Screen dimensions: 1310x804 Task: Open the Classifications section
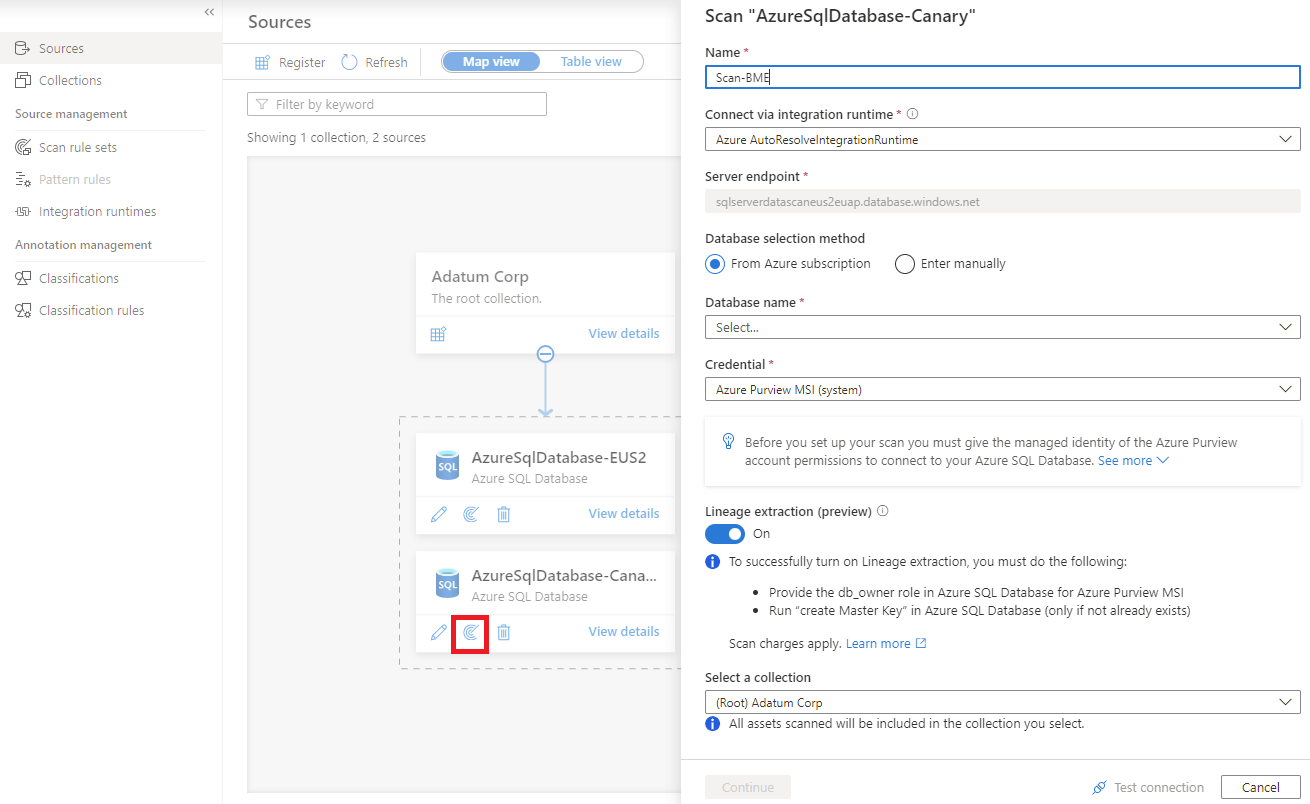[78, 277]
